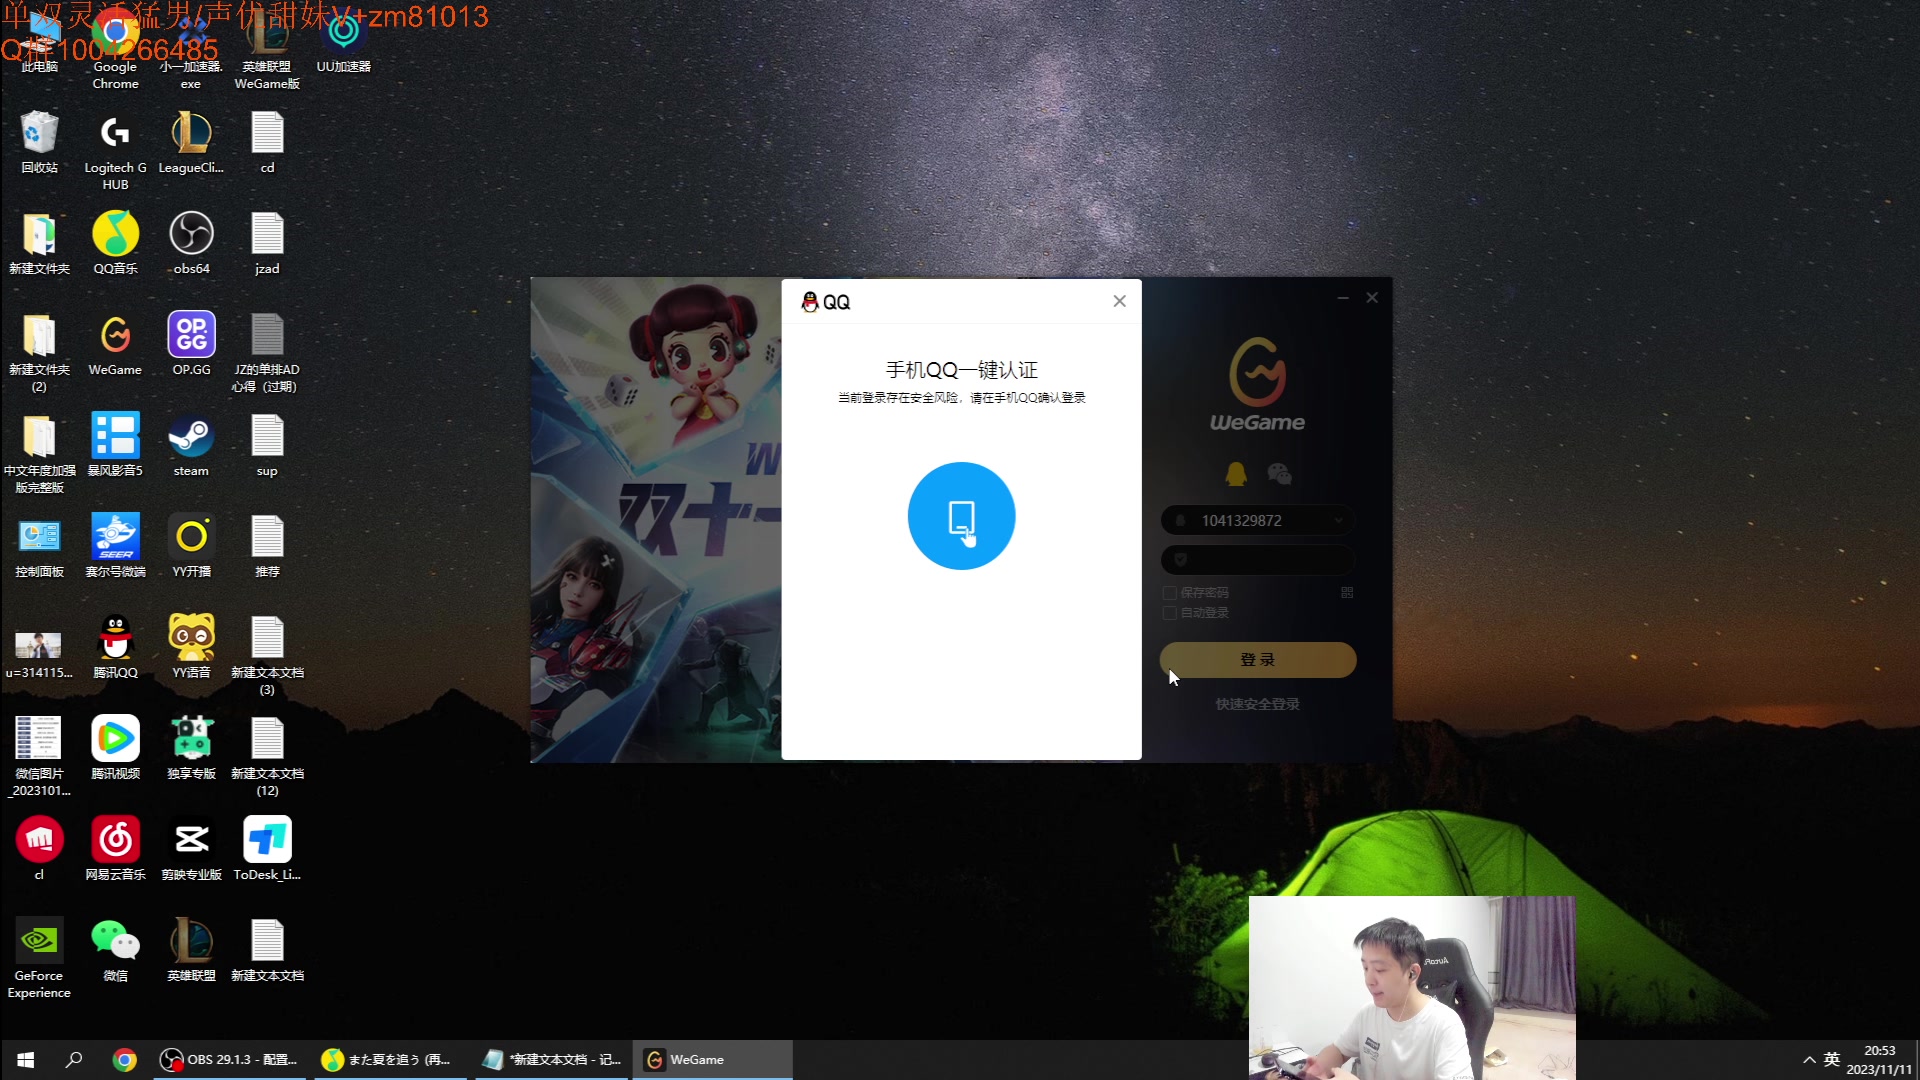Screen dimensions: 1920x1080
Task: Launch Steam from the desktop
Action: point(191,445)
